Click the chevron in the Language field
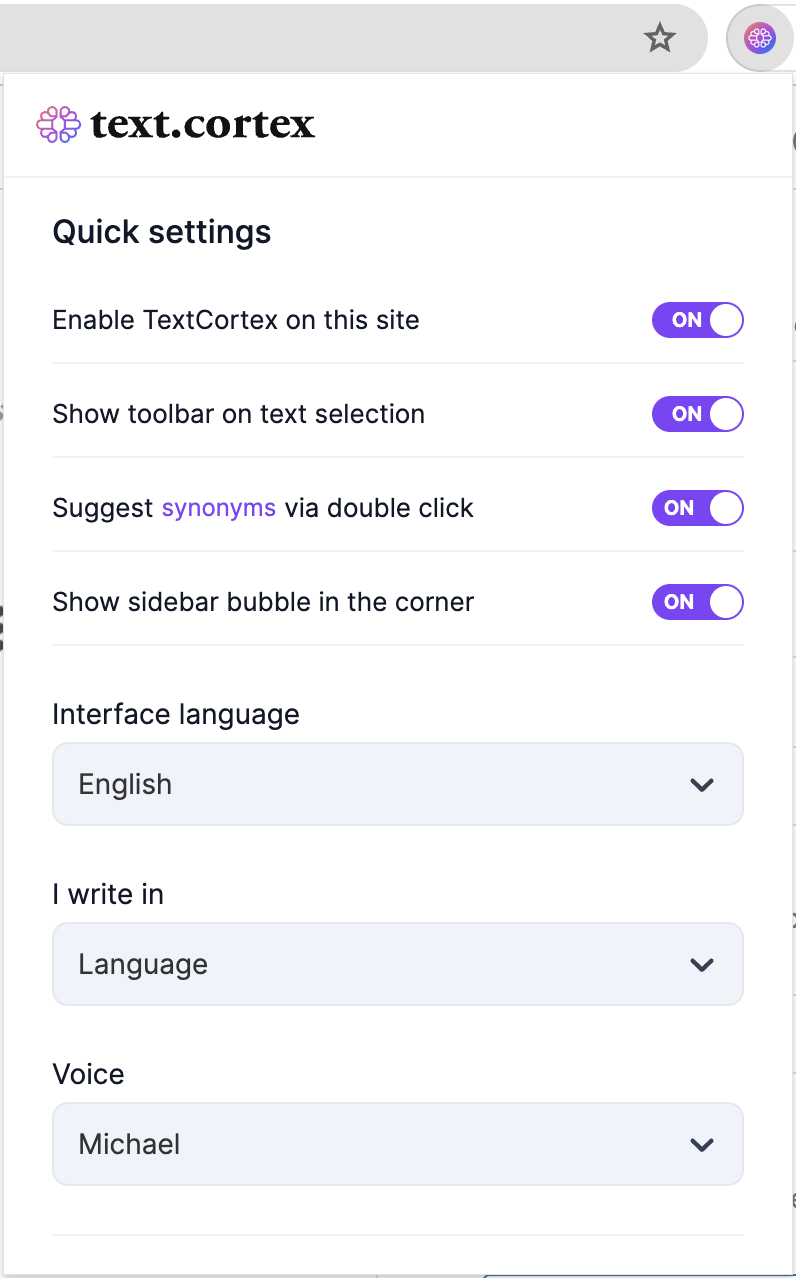 (702, 965)
